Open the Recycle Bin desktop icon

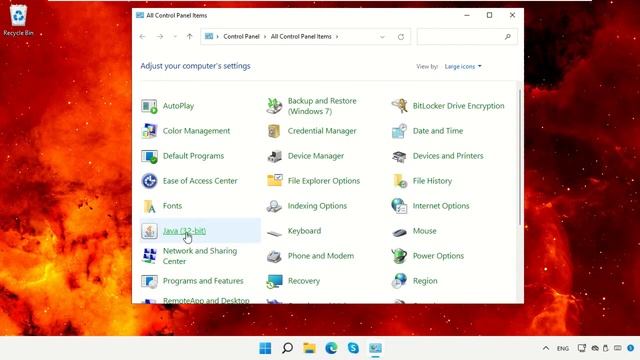(x=18, y=20)
